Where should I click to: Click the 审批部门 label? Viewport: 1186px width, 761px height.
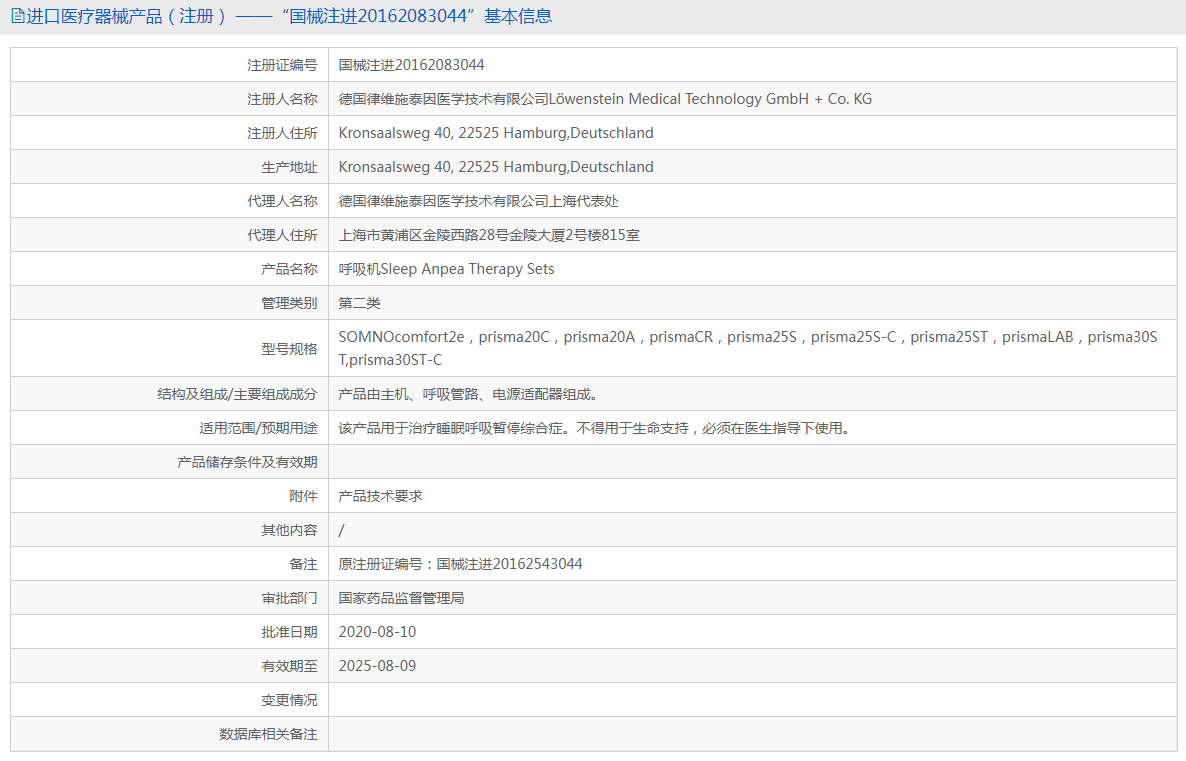click(x=290, y=598)
